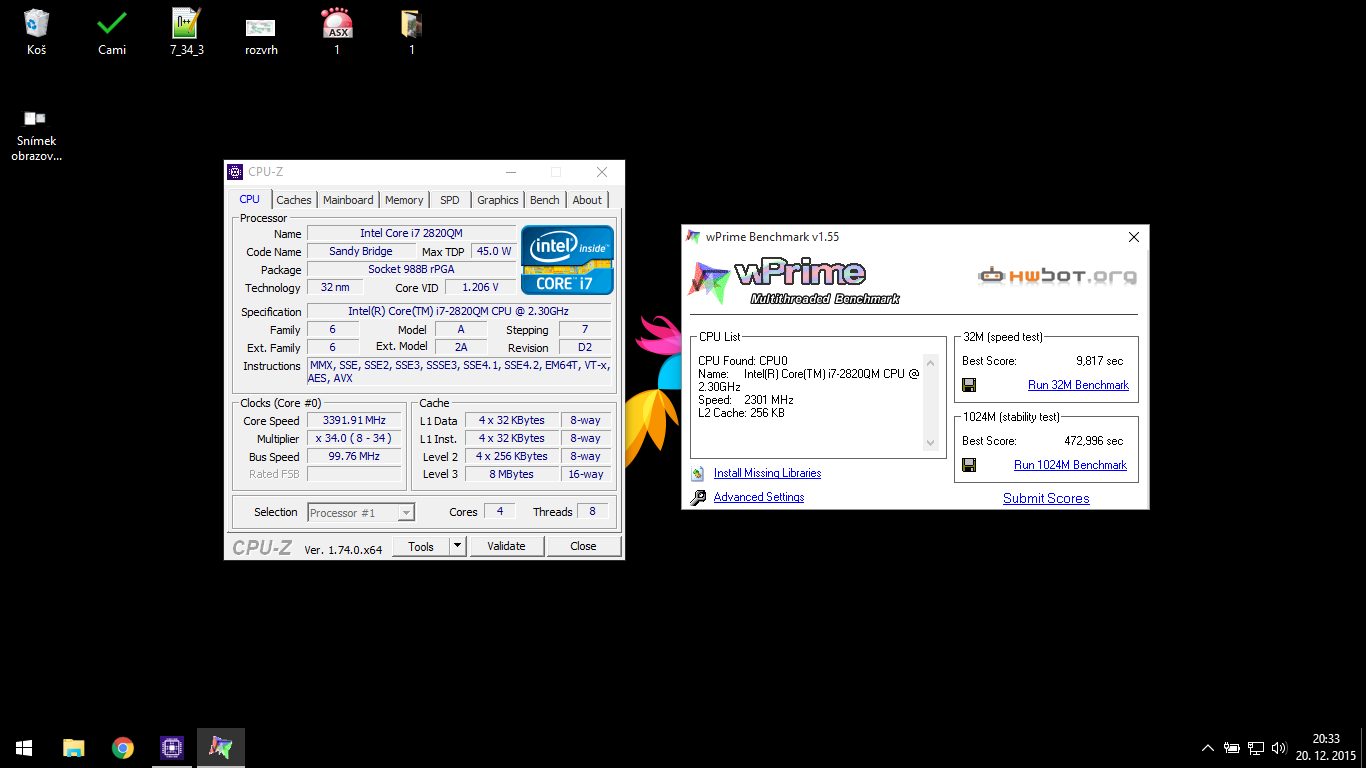Click the hwbot.org logo in wPrime
Viewport: 1366px width, 768px height.
click(1057, 276)
